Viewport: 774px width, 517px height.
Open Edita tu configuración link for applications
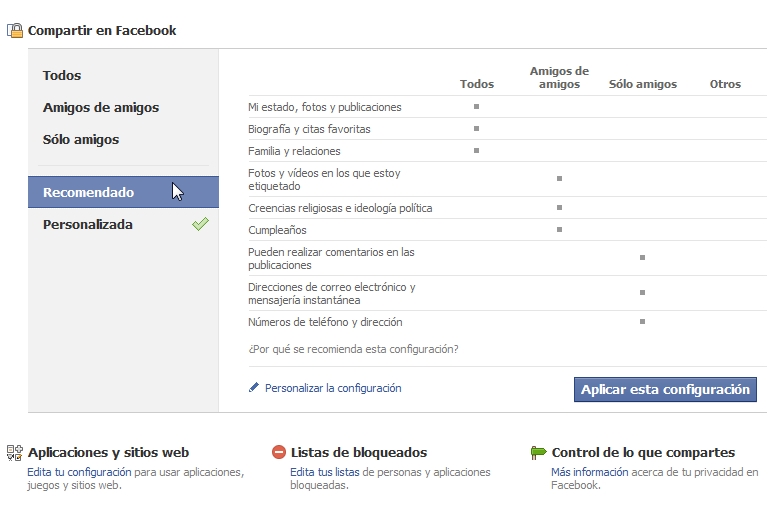click(80, 472)
